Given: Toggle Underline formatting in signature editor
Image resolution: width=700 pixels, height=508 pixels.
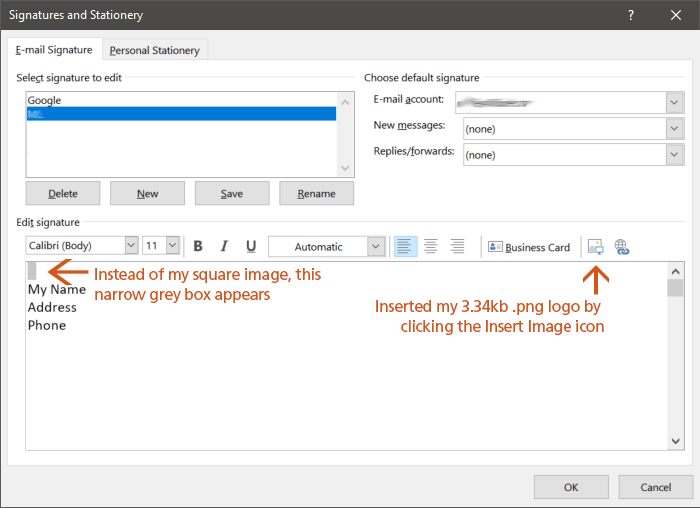Looking at the screenshot, I should pos(251,246).
